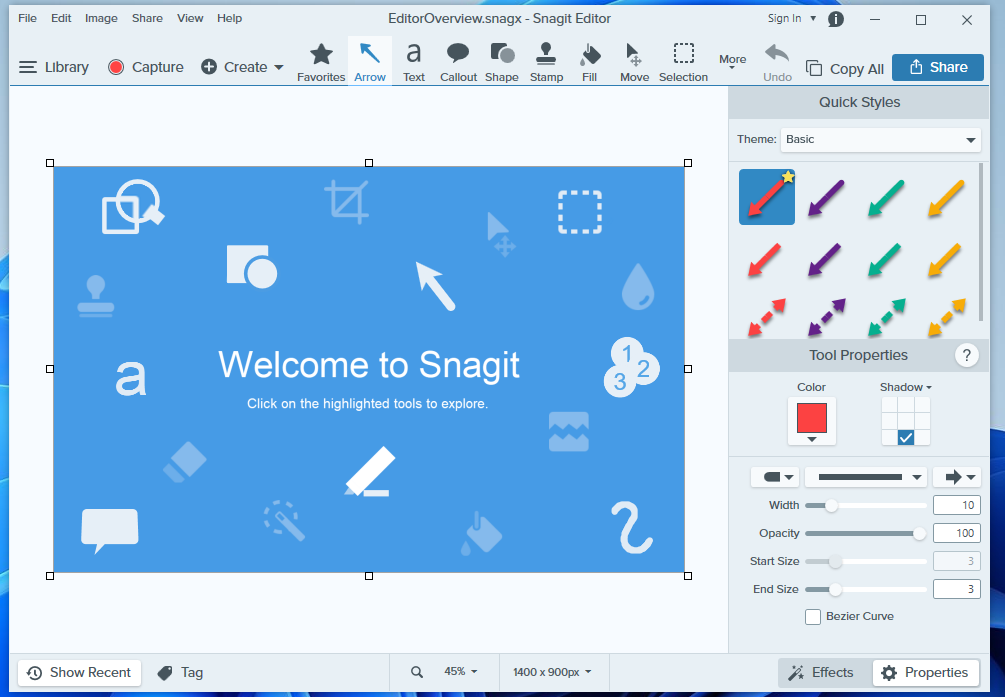The width and height of the screenshot is (1005, 697).
Task: Select the Stamp tool
Action: pos(546,62)
